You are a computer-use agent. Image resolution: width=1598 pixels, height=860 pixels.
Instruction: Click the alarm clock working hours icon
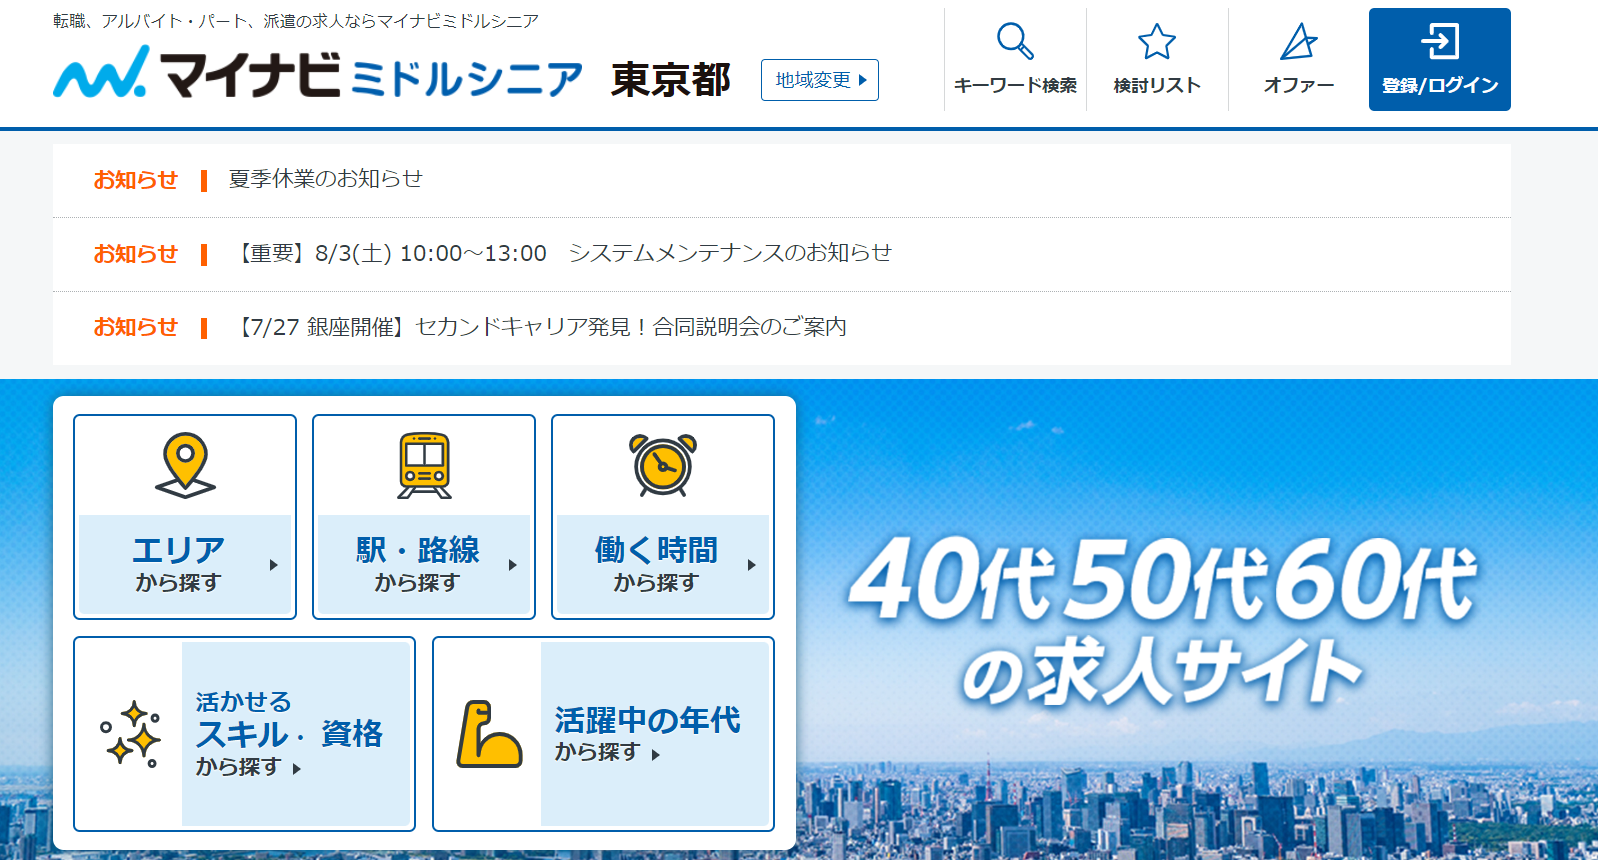tap(662, 465)
